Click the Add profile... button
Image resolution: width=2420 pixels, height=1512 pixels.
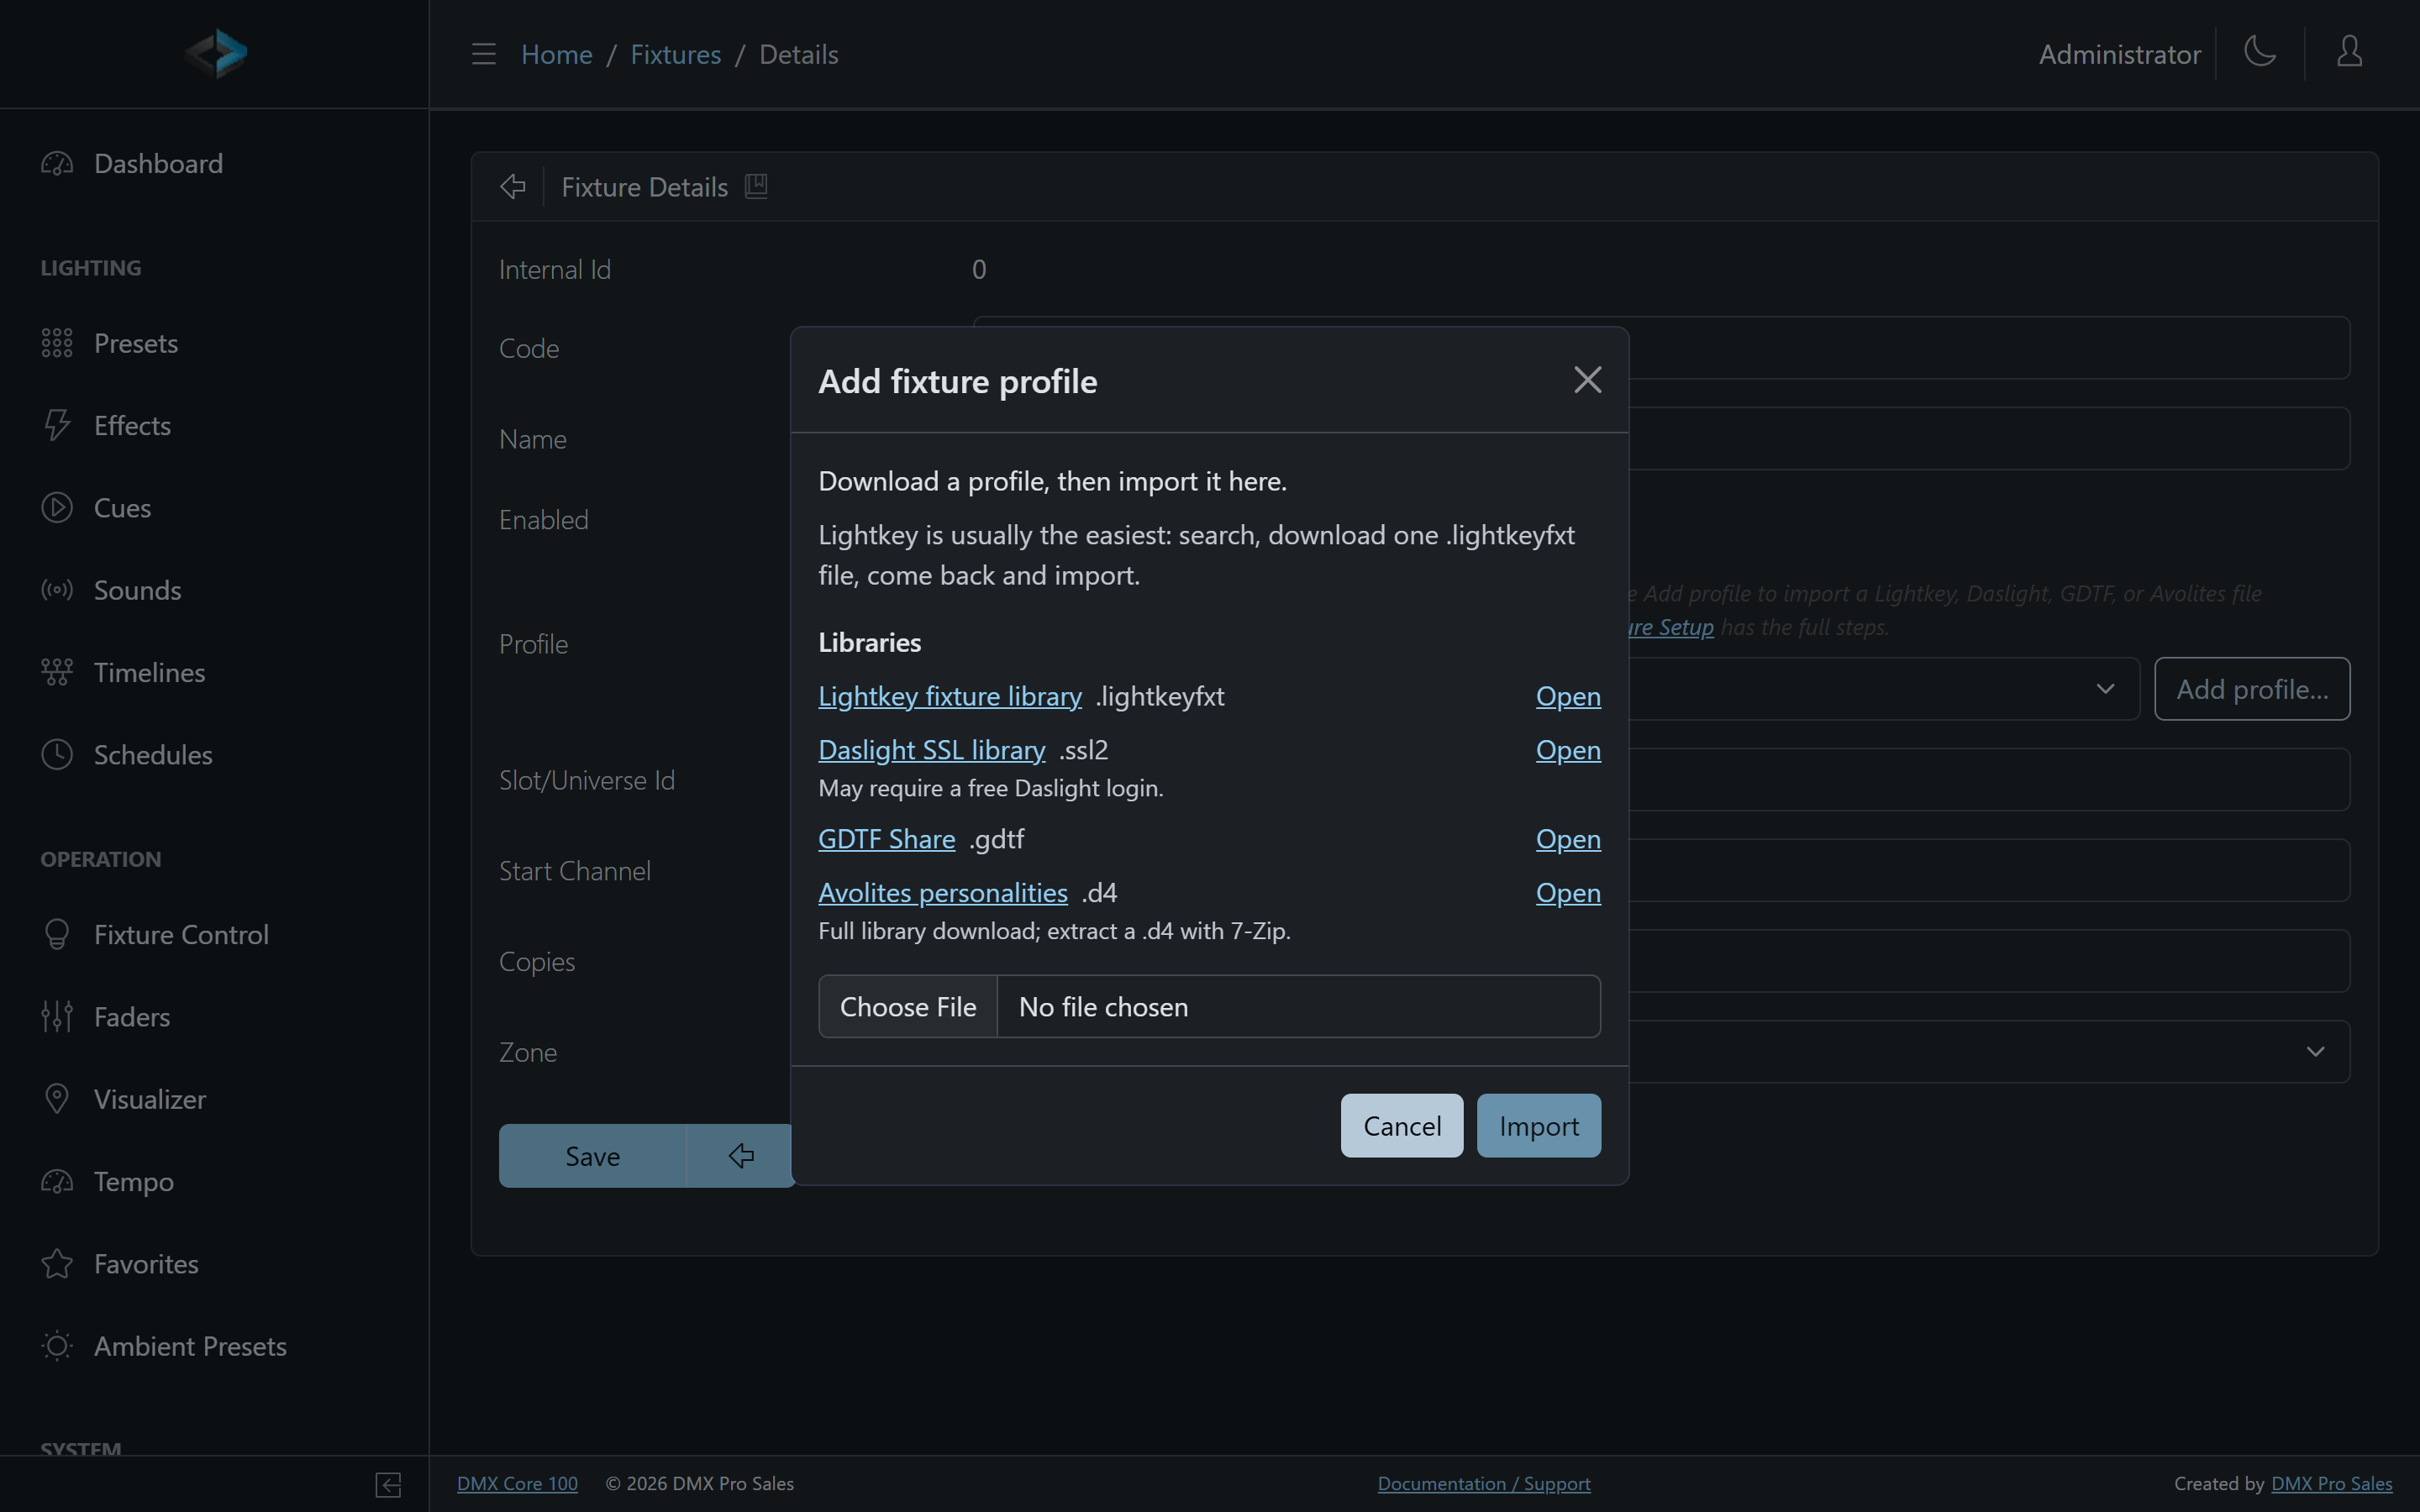(x=2252, y=689)
